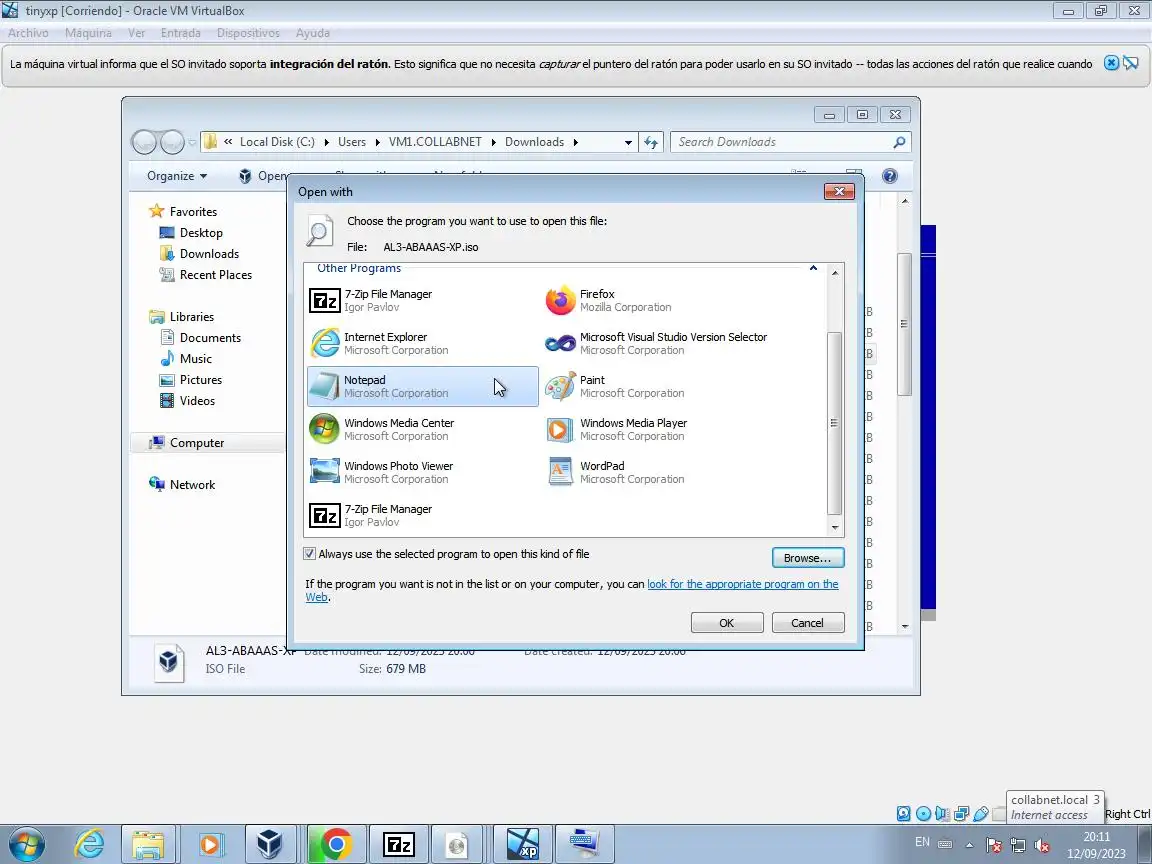Choose WordPad in the Open with list
Screen dimensions: 1152x864
point(658,472)
